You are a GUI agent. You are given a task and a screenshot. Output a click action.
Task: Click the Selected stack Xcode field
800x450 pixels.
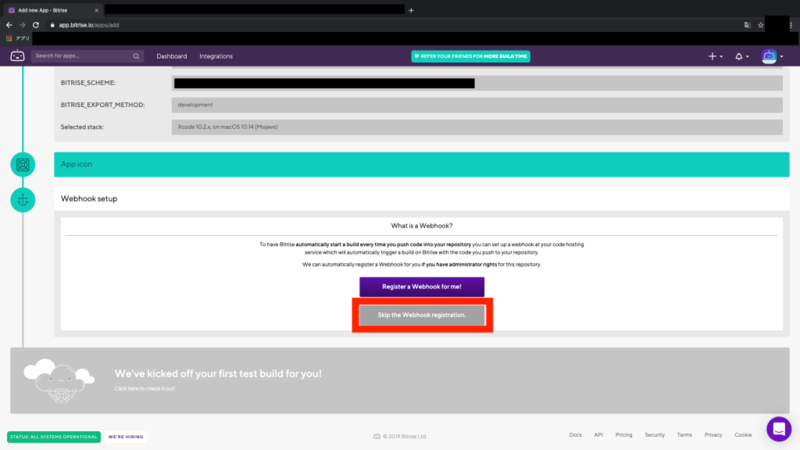click(477, 127)
